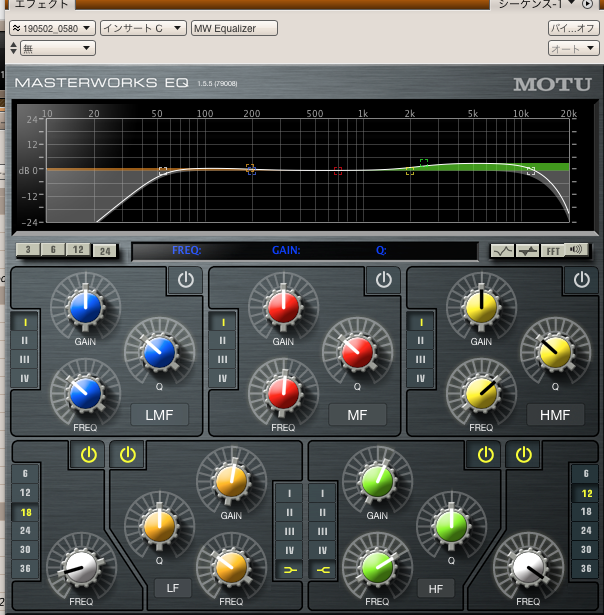Open the 無 preset dropdown

[58, 48]
